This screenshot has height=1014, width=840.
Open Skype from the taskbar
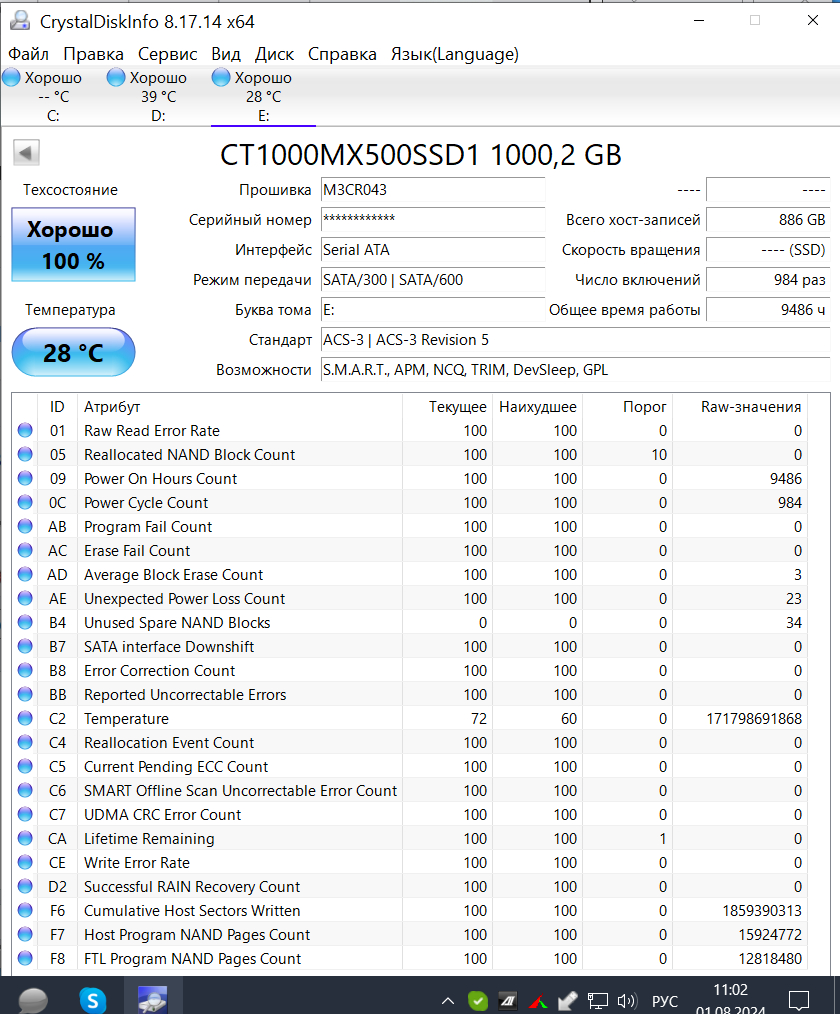pyautogui.click(x=93, y=1000)
